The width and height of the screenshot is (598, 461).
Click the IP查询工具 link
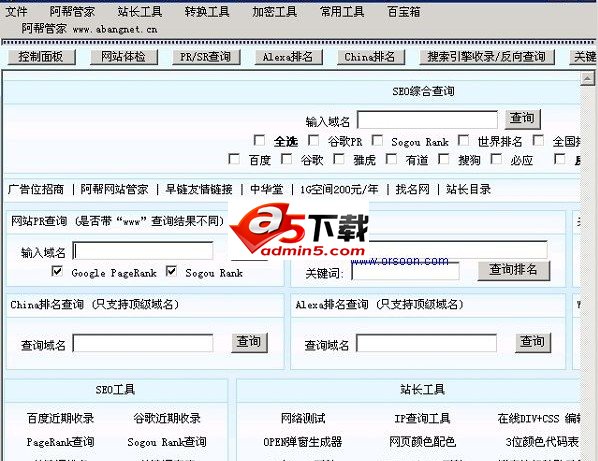pyautogui.click(x=422, y=418)
